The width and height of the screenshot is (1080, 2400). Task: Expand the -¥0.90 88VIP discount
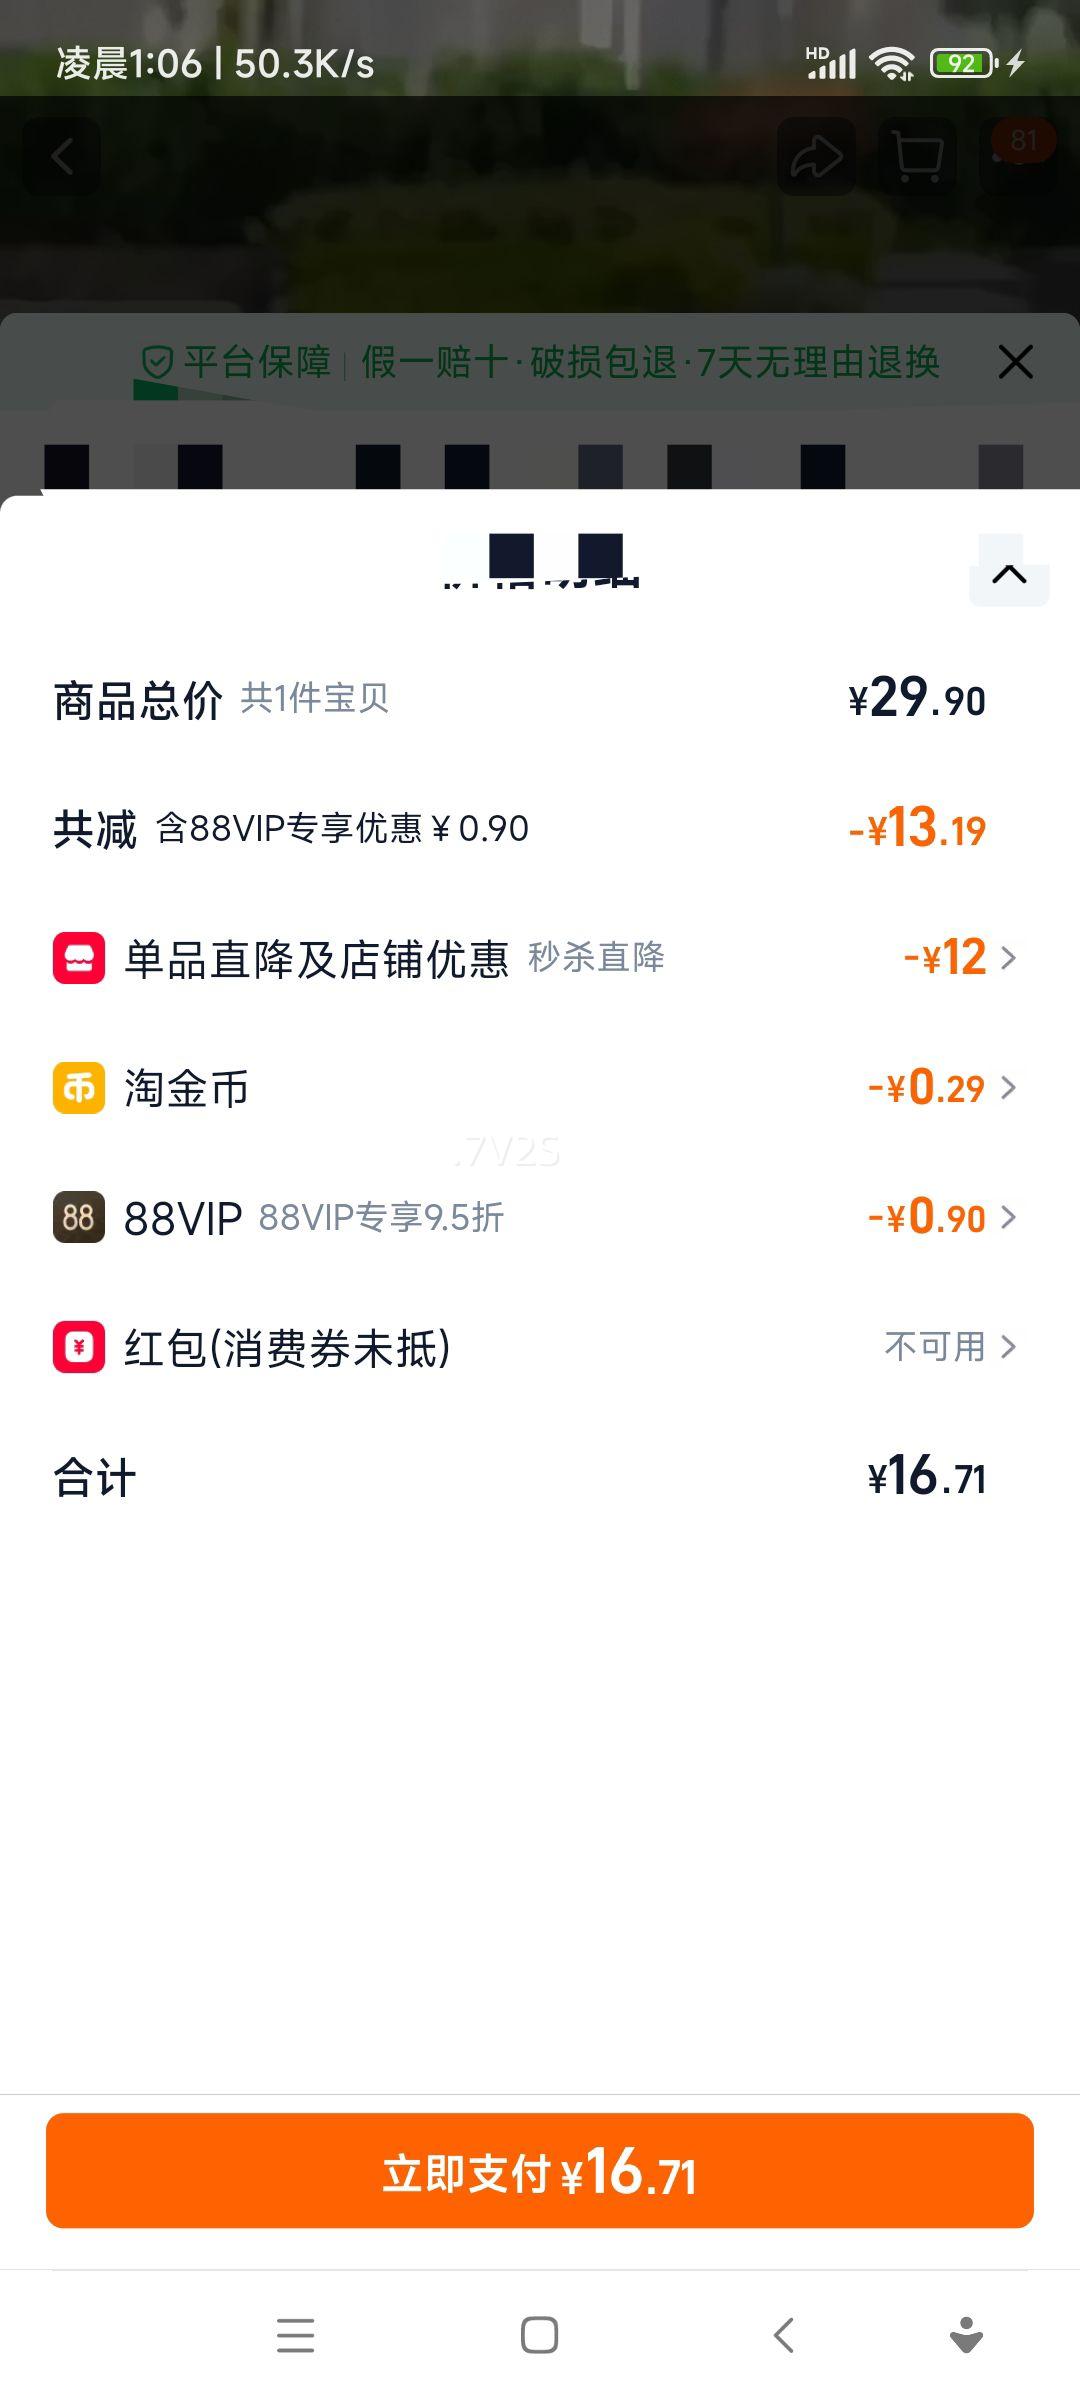(942, 1217)
